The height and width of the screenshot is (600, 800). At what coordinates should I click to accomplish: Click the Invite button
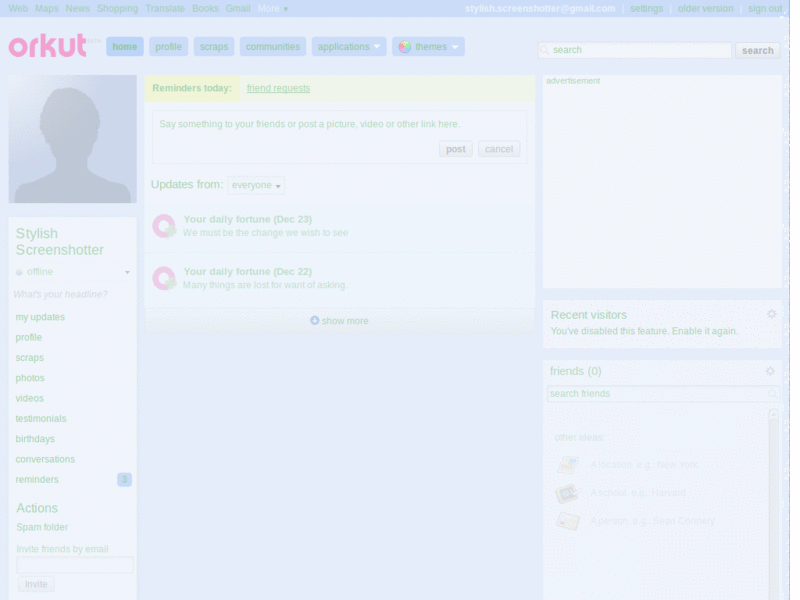36,584
